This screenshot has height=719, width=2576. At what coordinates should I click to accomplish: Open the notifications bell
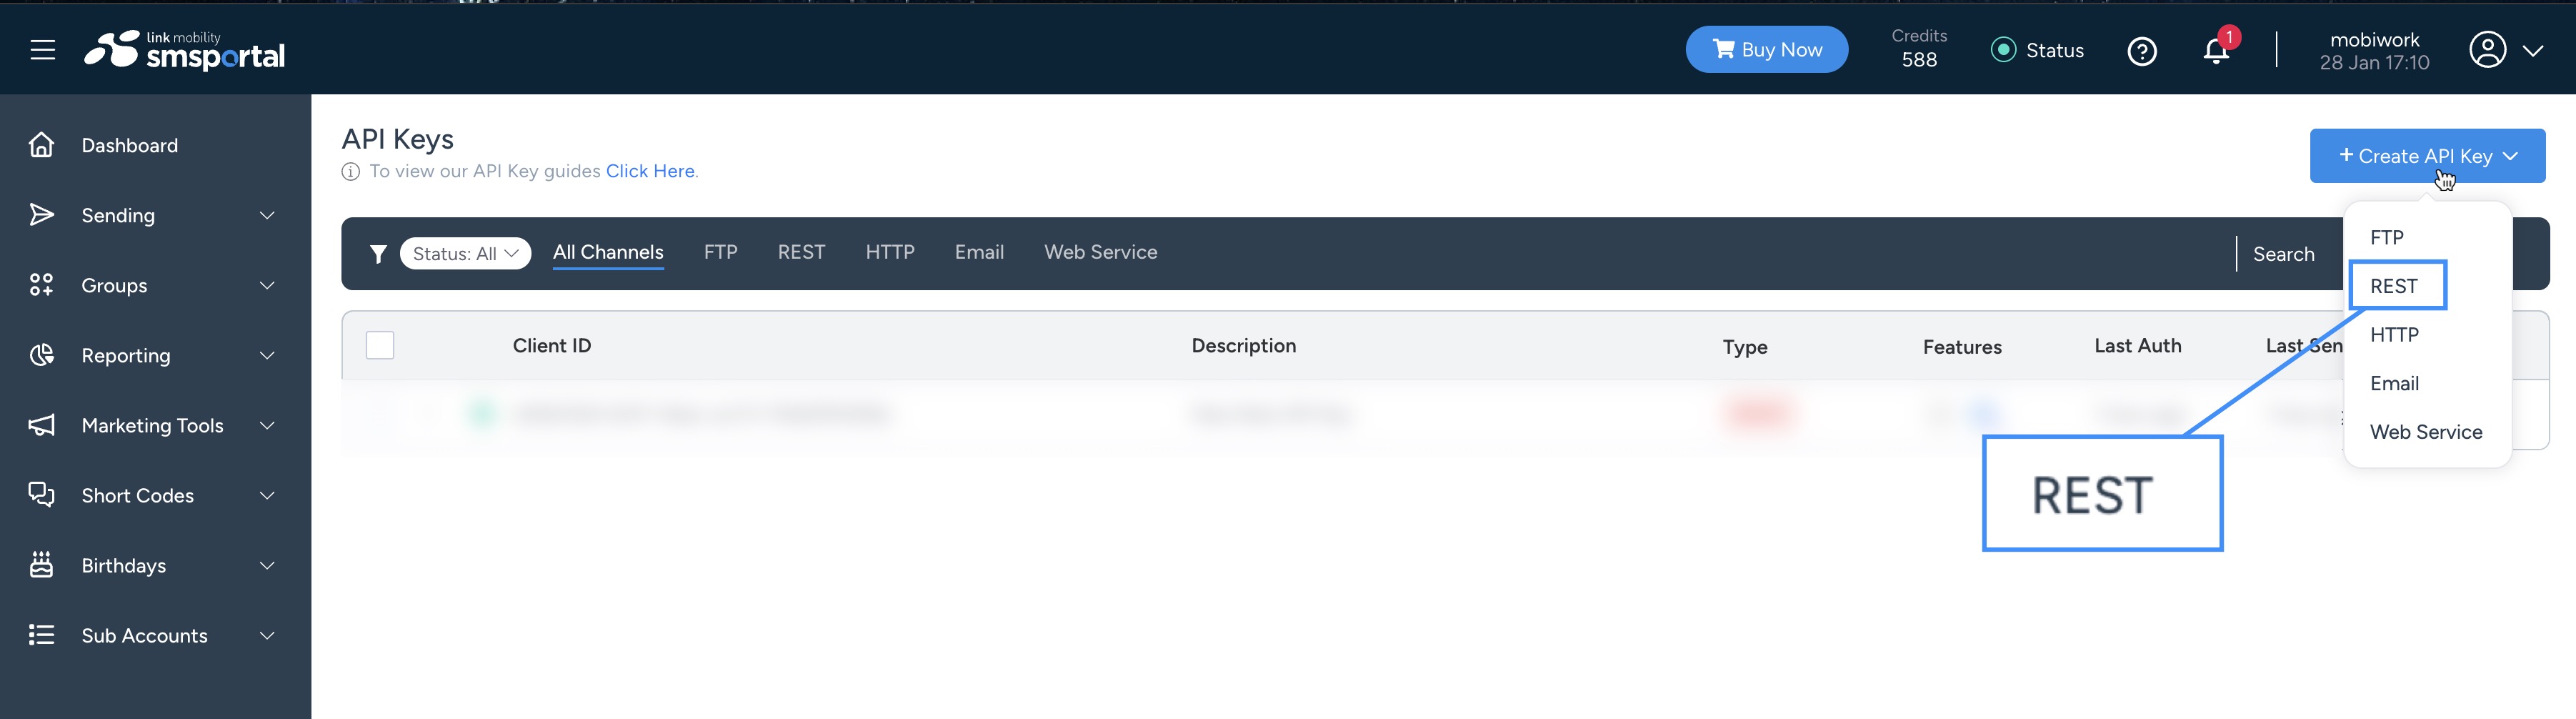pyautogui.click(x=2215, y=52)
